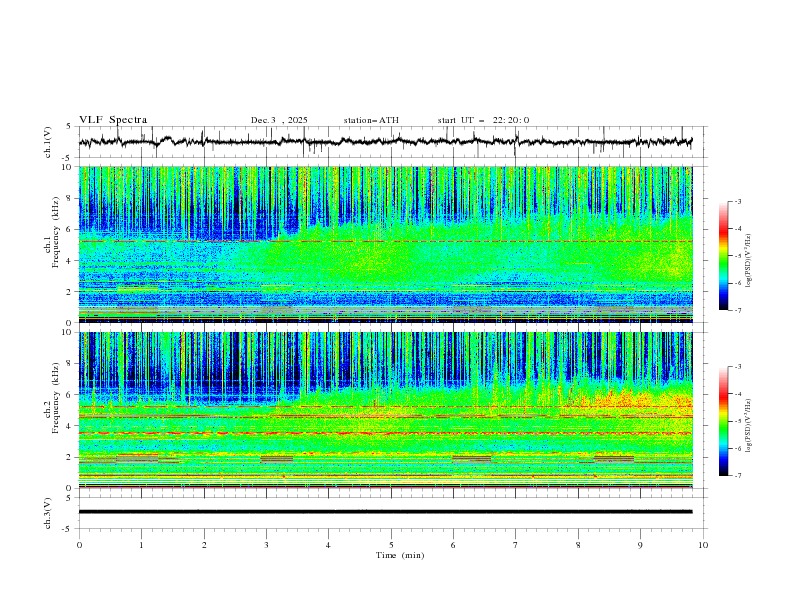The height and width of the screenshot is (612, 792).
Task: Click the 'Time (min)' axis title
Action: coord(400,555)
